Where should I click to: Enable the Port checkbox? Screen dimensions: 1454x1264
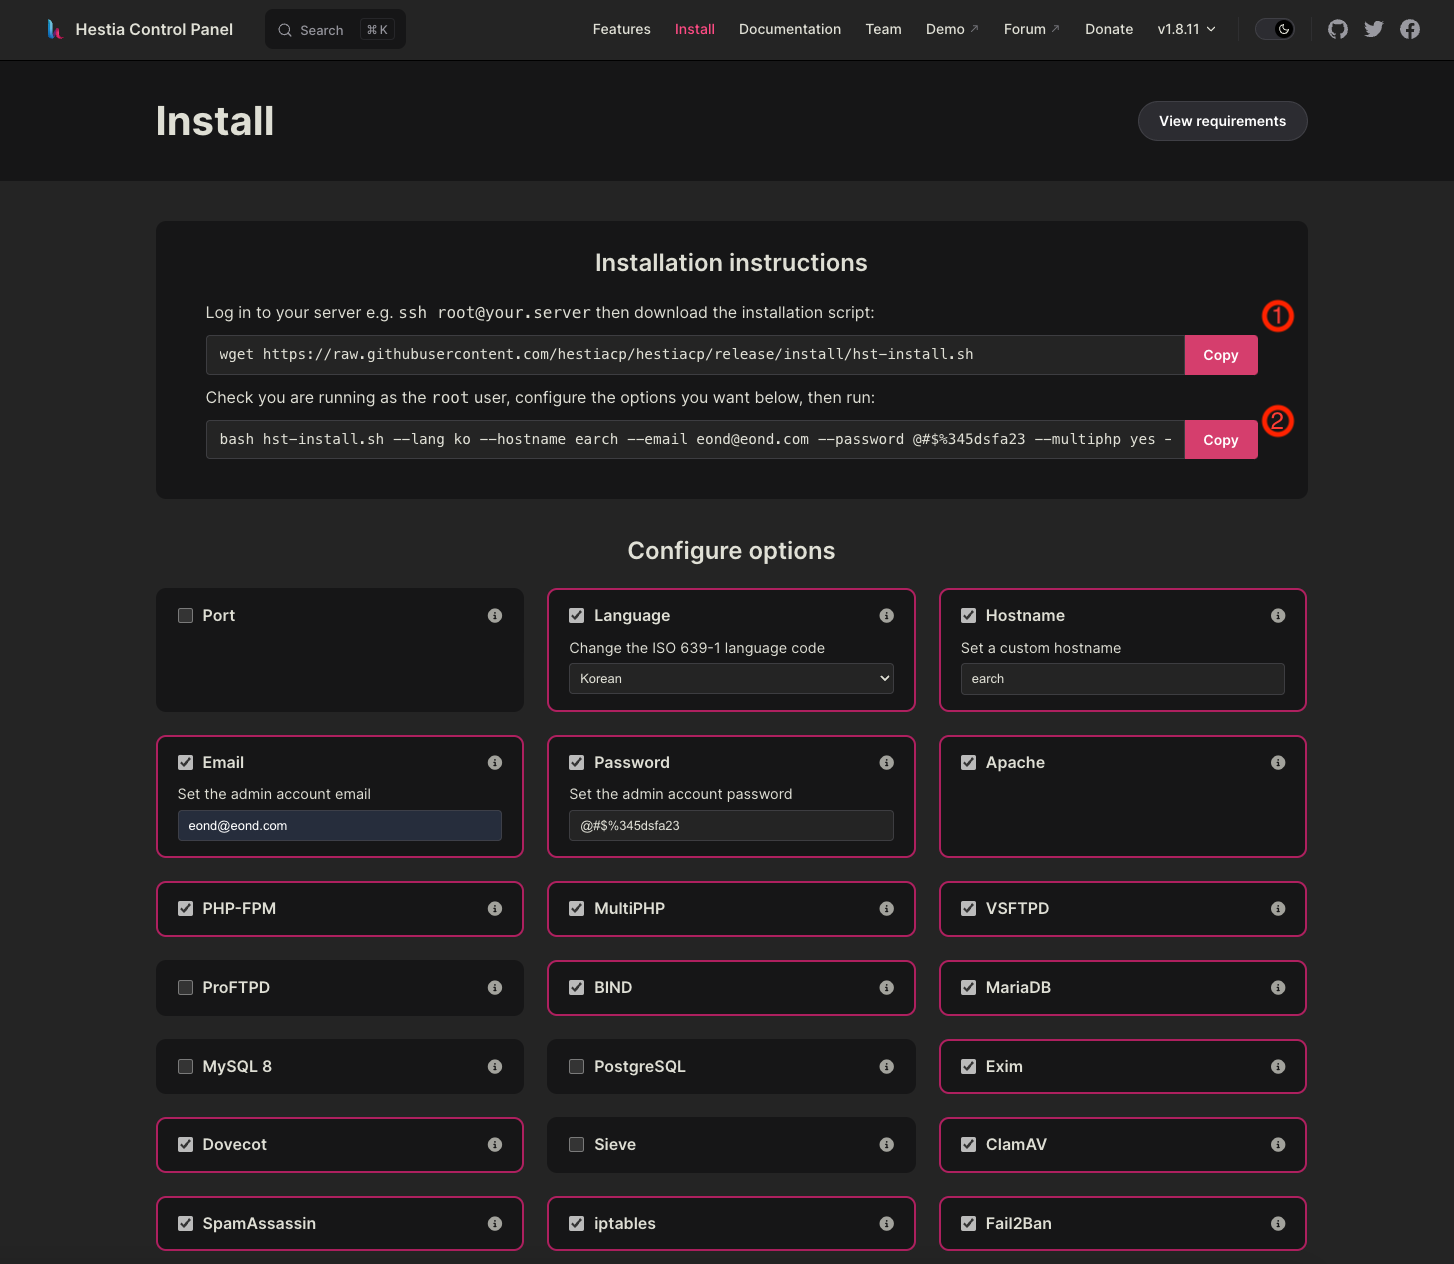(185, 615)
